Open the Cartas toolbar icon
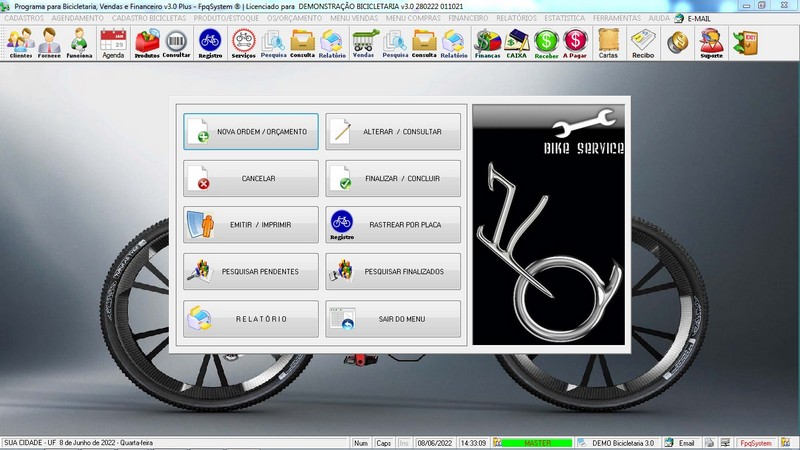The height and width of the screenshot is (450, 800). 608,43
